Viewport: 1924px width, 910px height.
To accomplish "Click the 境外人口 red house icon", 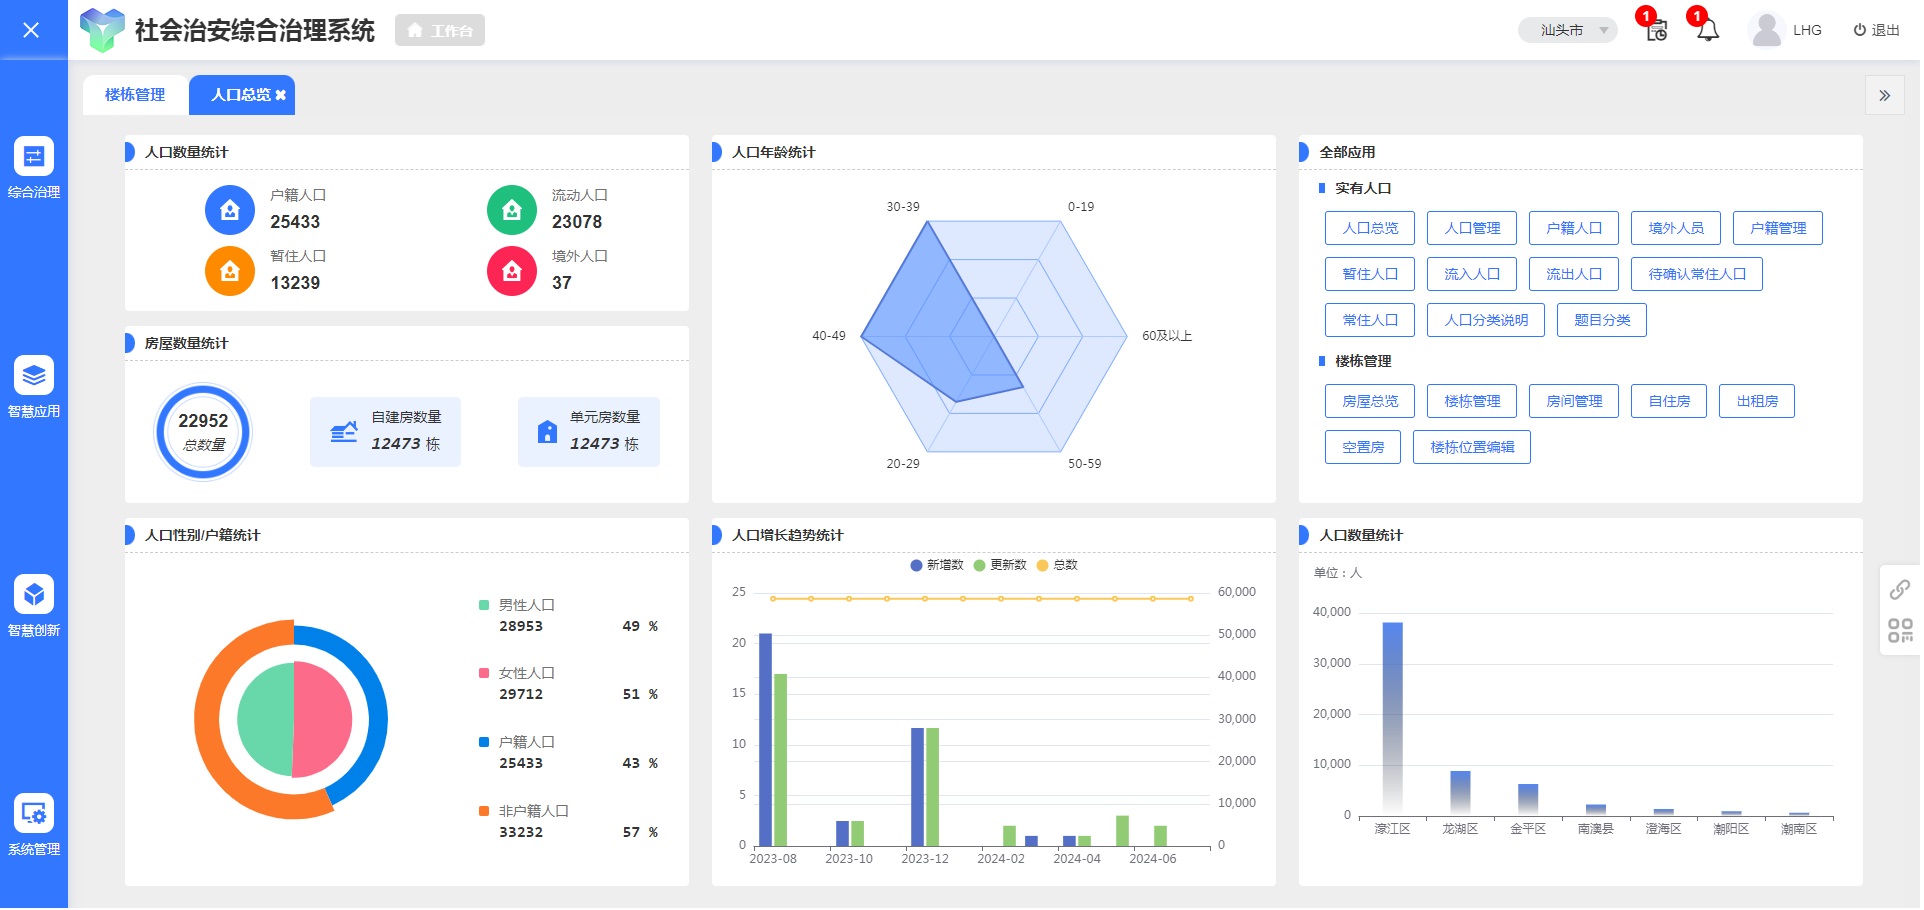I will coord(512,271).
